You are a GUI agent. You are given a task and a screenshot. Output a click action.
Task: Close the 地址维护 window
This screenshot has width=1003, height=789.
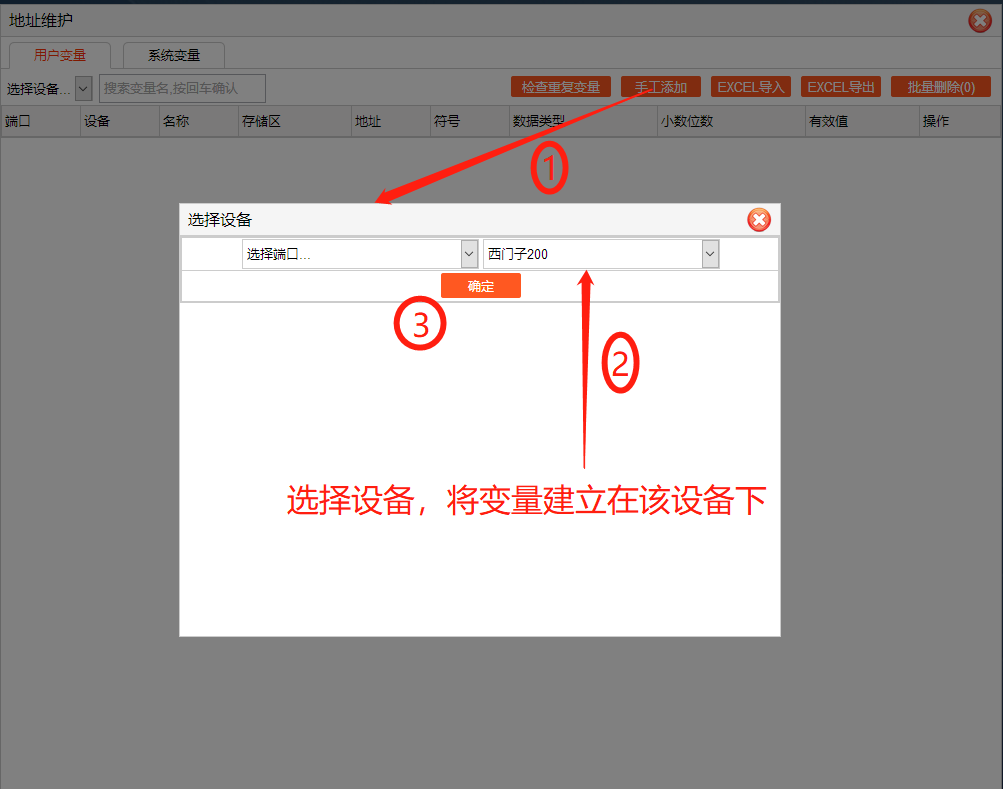point(979,21)
